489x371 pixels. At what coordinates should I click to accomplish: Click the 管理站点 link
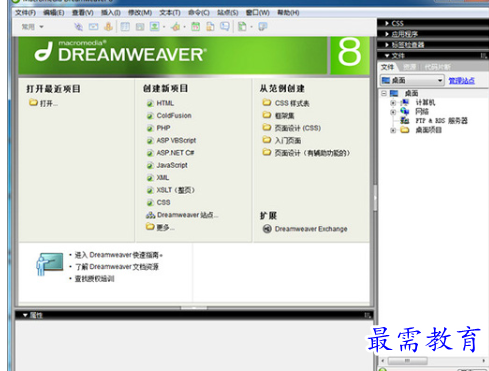pyautogui.click(x=462, y=80)
